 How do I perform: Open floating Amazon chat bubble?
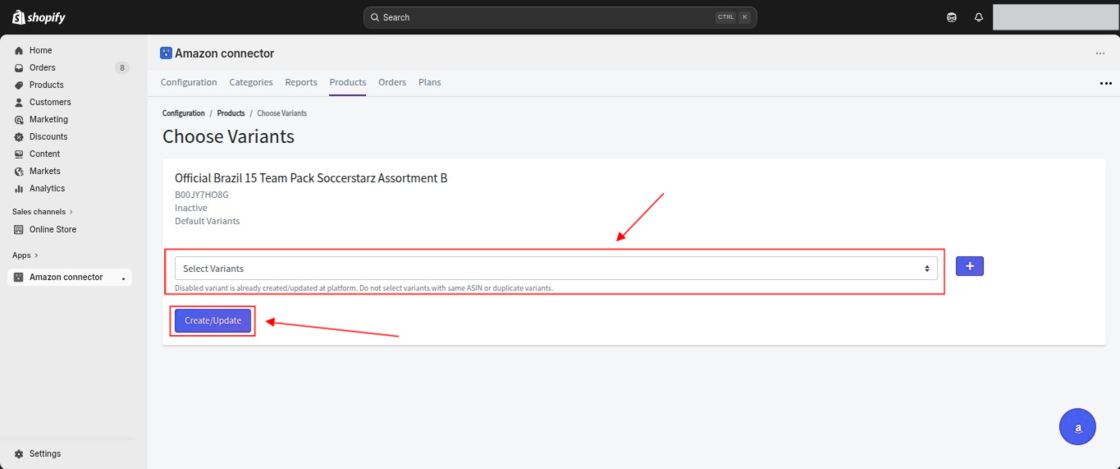click(x=1077, y=427)
